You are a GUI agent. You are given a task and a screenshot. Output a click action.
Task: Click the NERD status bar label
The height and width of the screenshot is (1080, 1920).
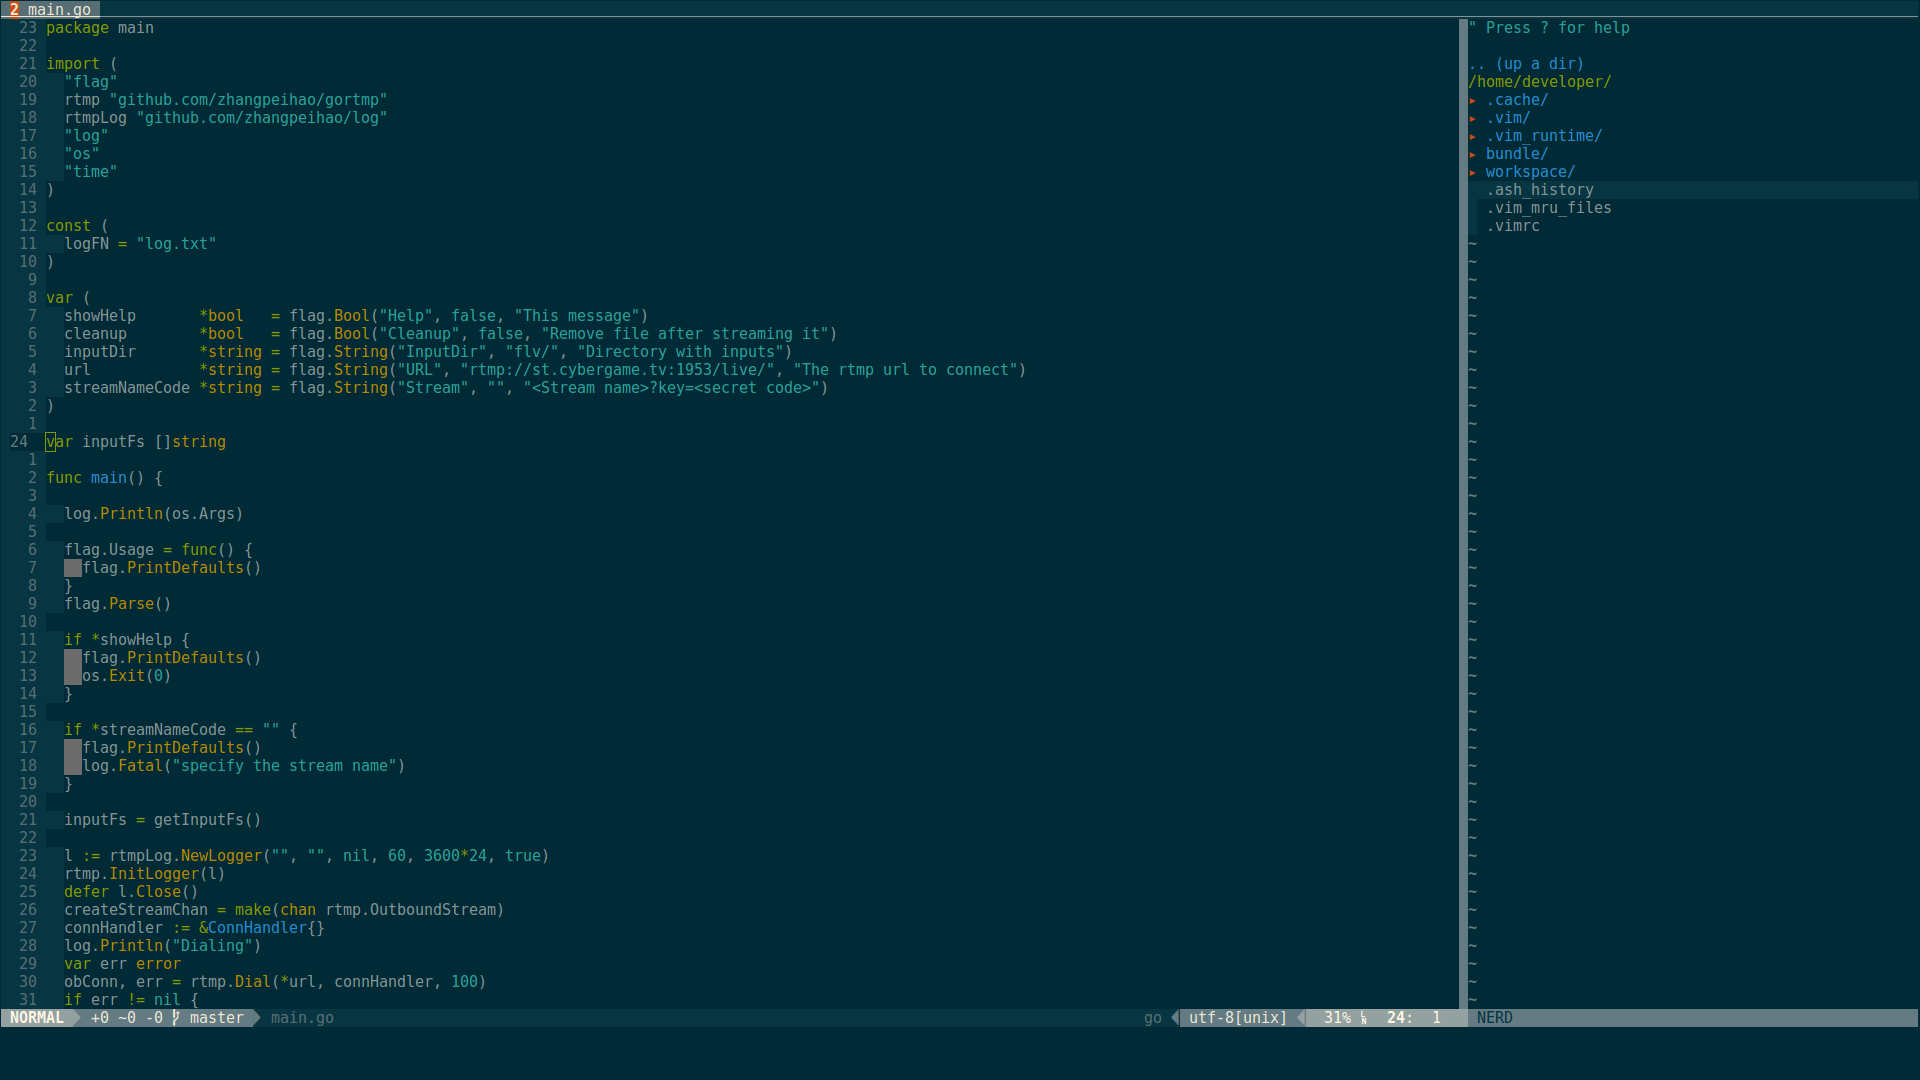1494,1018
